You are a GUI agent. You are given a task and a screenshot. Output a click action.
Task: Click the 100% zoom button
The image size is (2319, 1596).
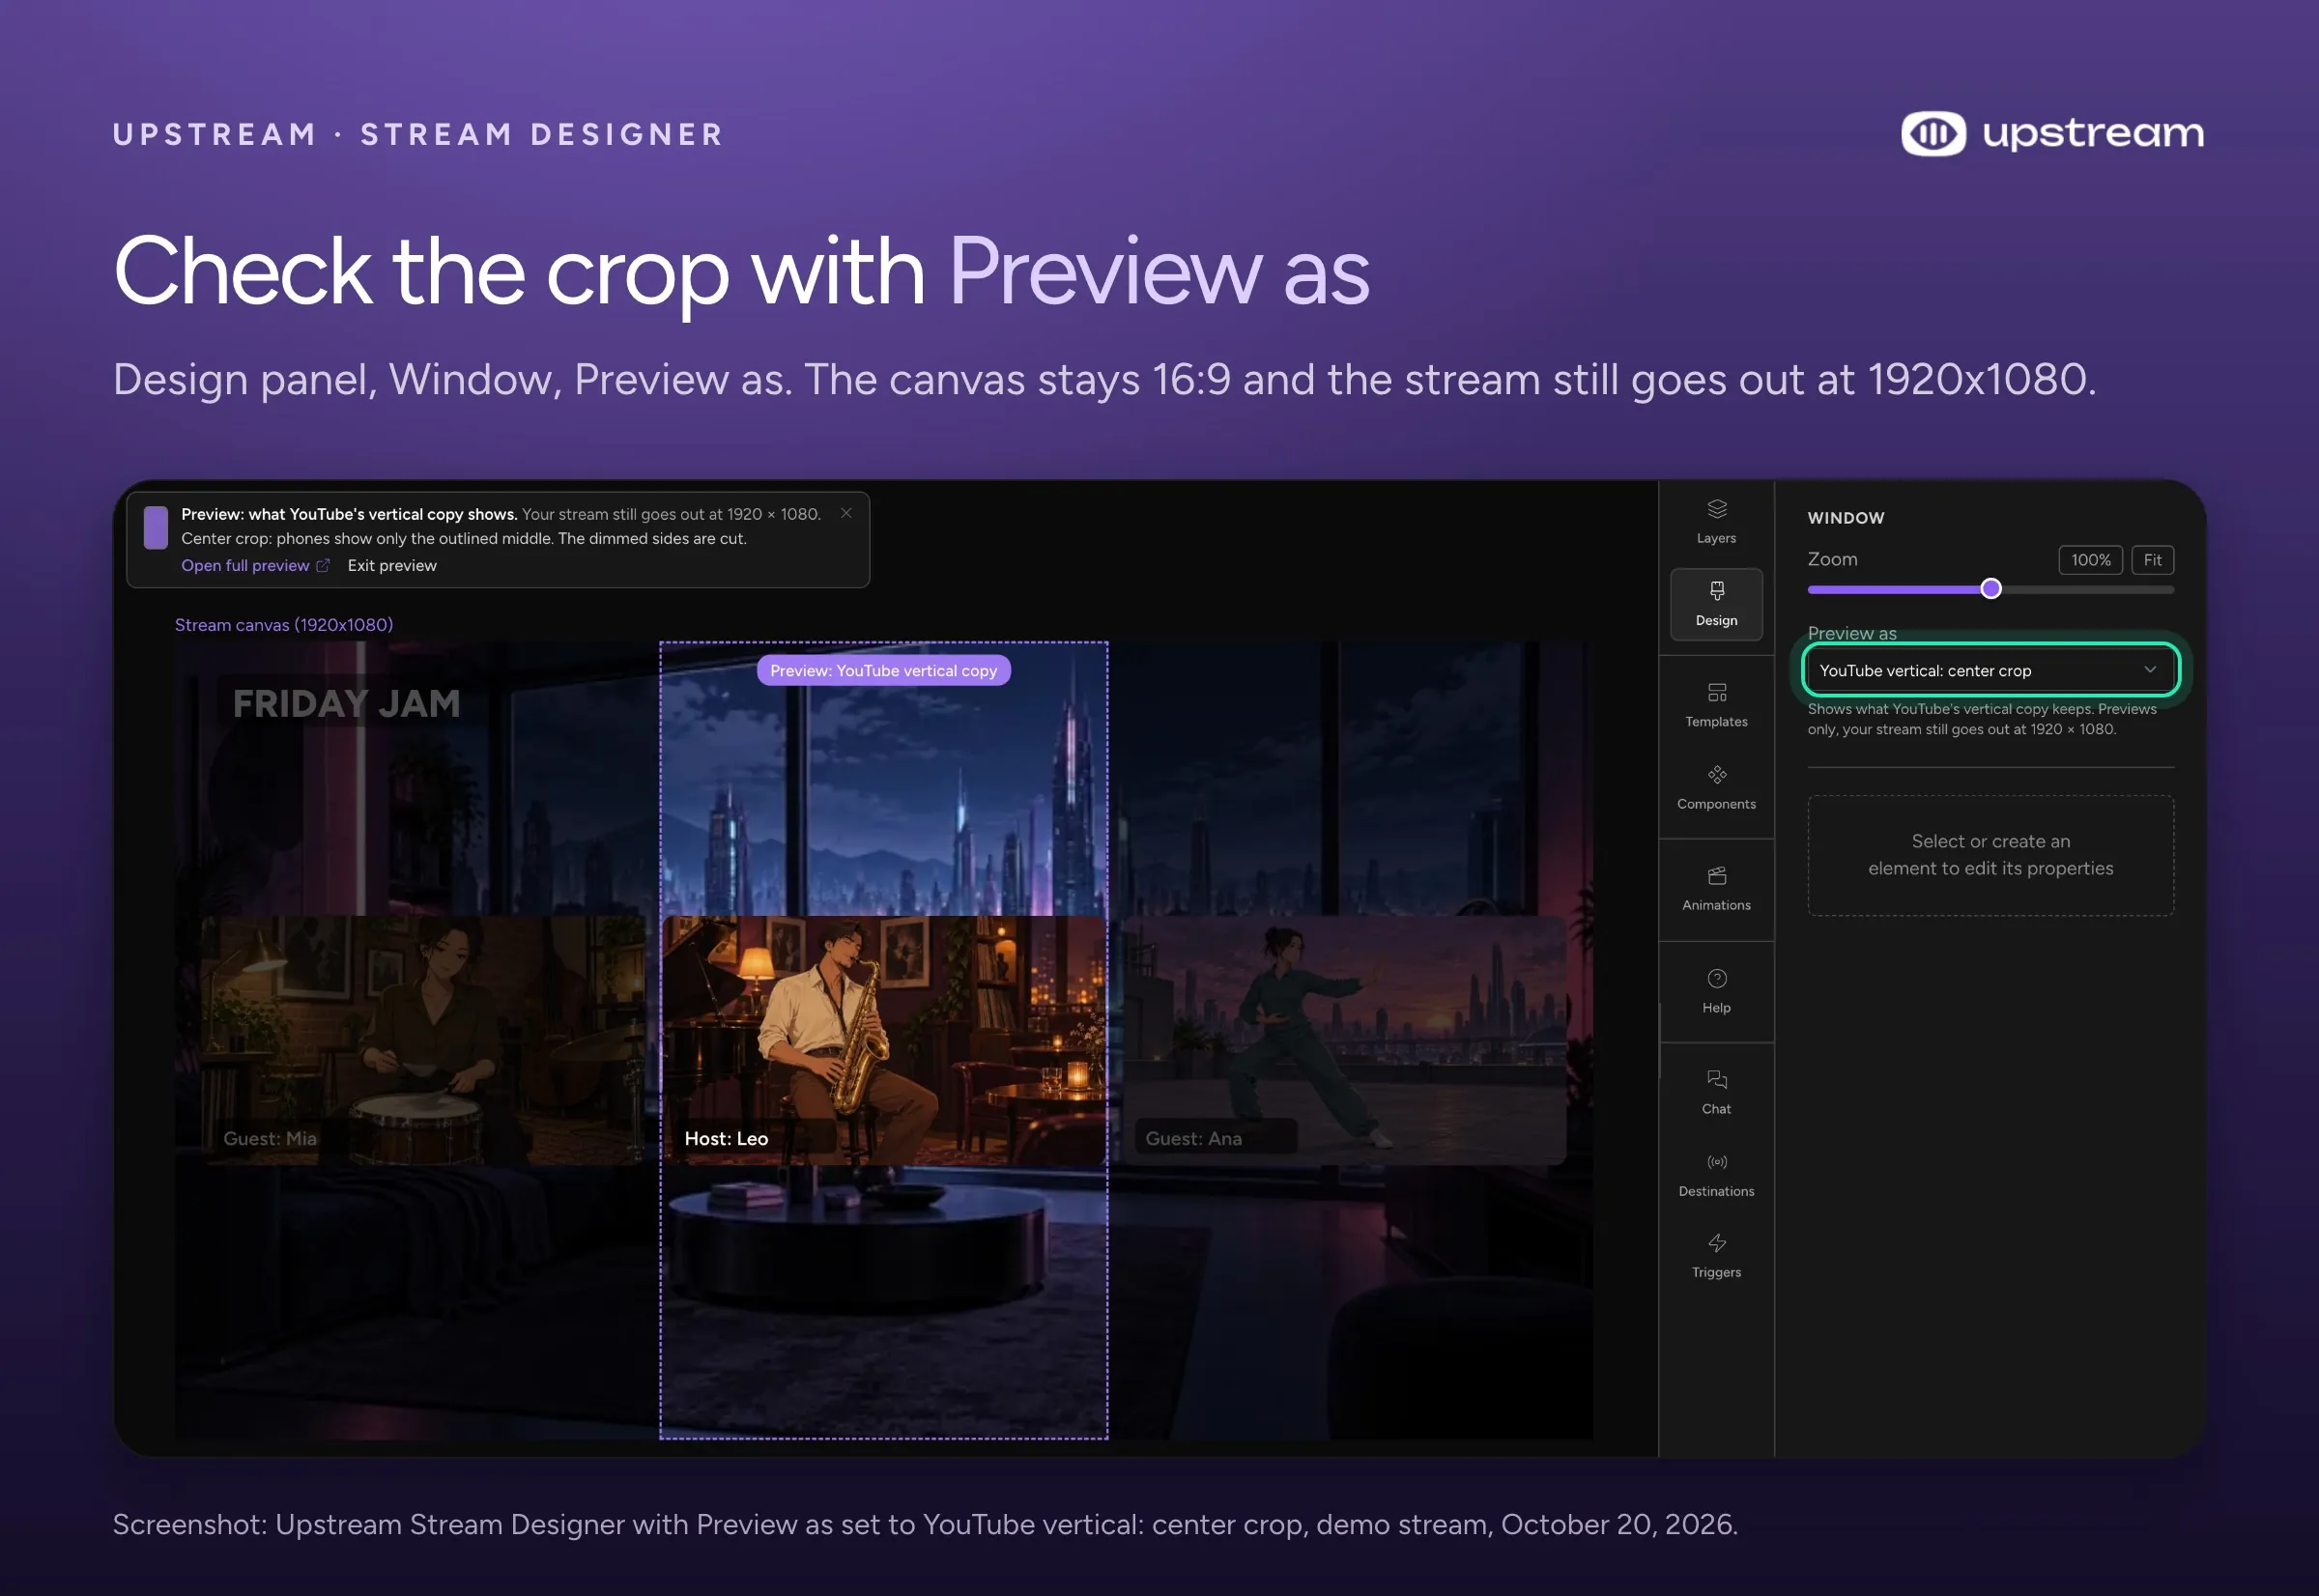[x=2090, y=560]
